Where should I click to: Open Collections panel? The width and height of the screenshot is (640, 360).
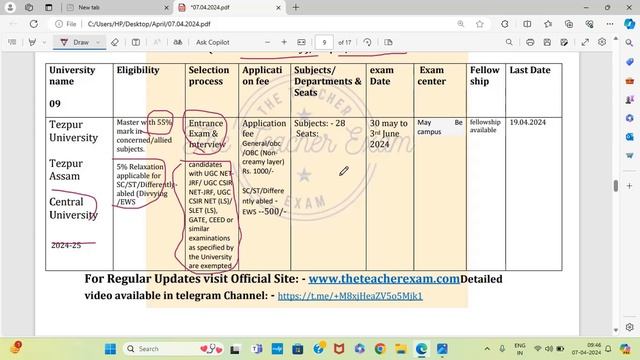click(x=569, y=24)
